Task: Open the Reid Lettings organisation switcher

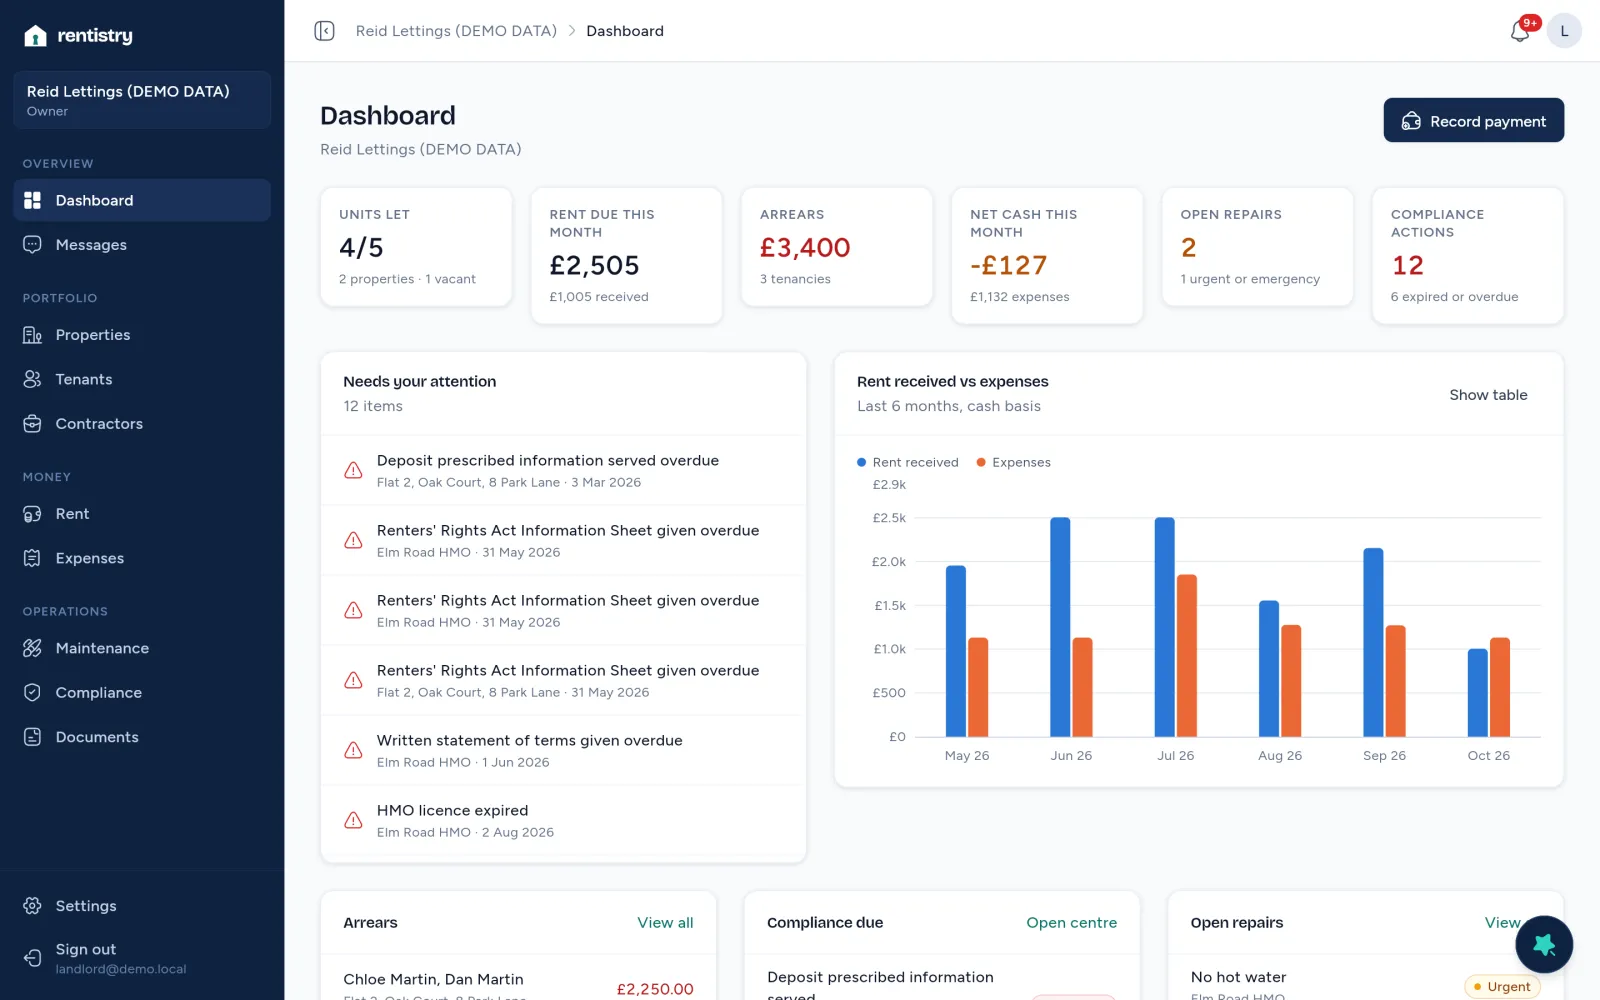Action: coord(142,100)
